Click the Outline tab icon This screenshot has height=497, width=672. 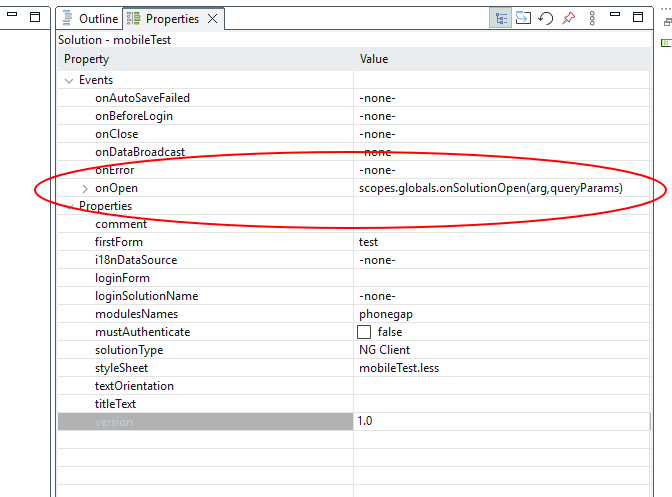pos(68,19)
